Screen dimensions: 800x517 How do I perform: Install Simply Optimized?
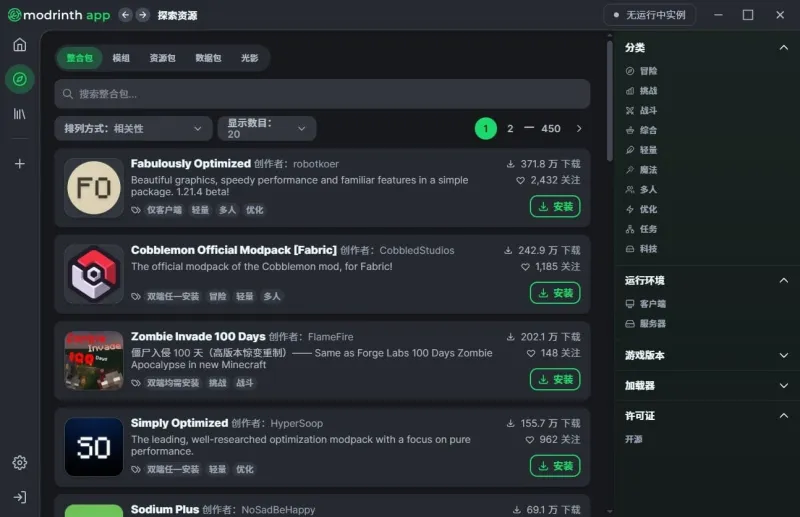click(555, 466)
